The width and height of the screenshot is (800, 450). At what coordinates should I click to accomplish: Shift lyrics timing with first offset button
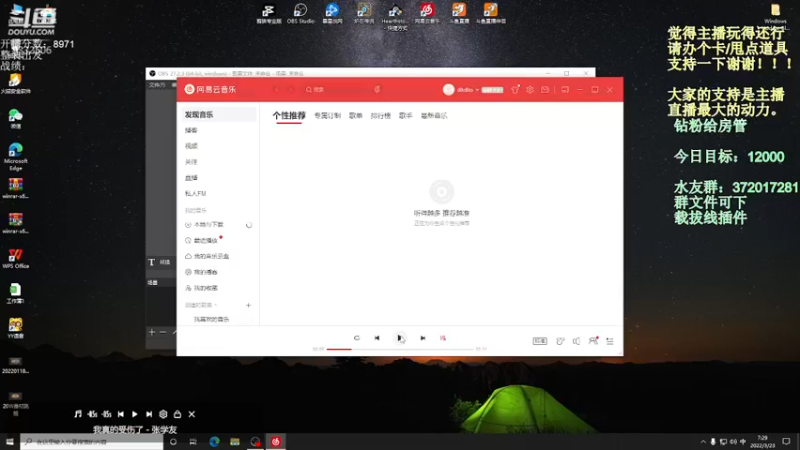tap(92, 414)
